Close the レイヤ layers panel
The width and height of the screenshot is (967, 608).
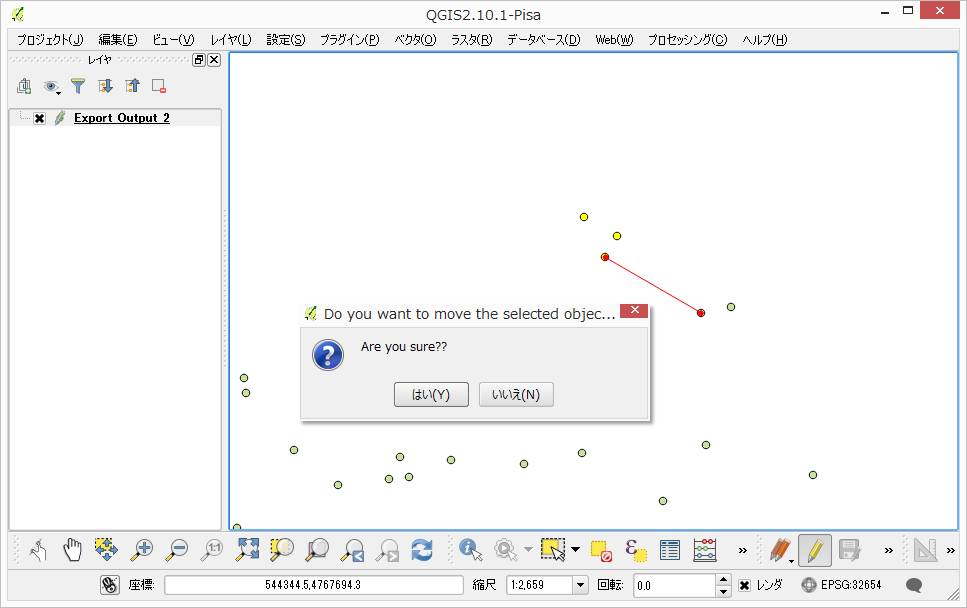tap(214, 60)
